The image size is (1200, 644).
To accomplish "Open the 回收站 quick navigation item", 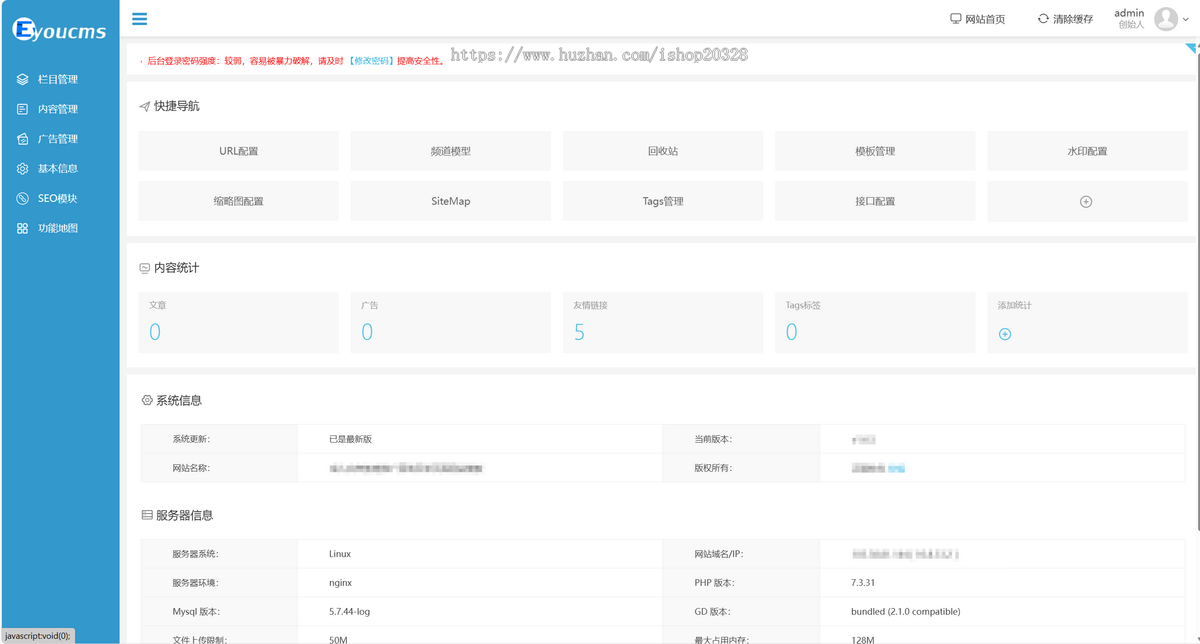I will [x=662, y=150].
